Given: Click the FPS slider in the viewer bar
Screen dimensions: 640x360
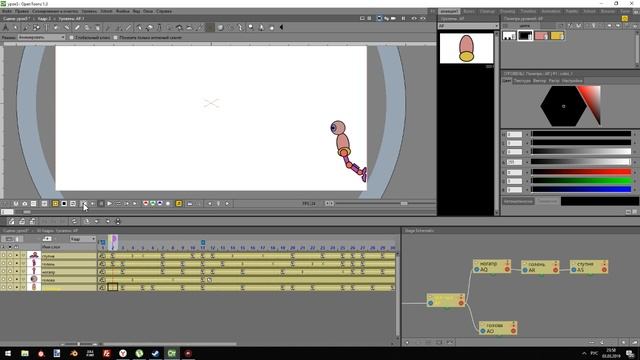Looking at the screenshot, I should pyautogui.click(x=385, y=203).
